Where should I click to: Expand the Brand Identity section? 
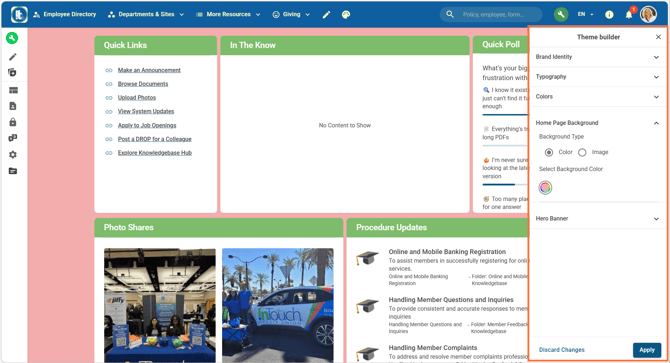(x=598, y=57)
